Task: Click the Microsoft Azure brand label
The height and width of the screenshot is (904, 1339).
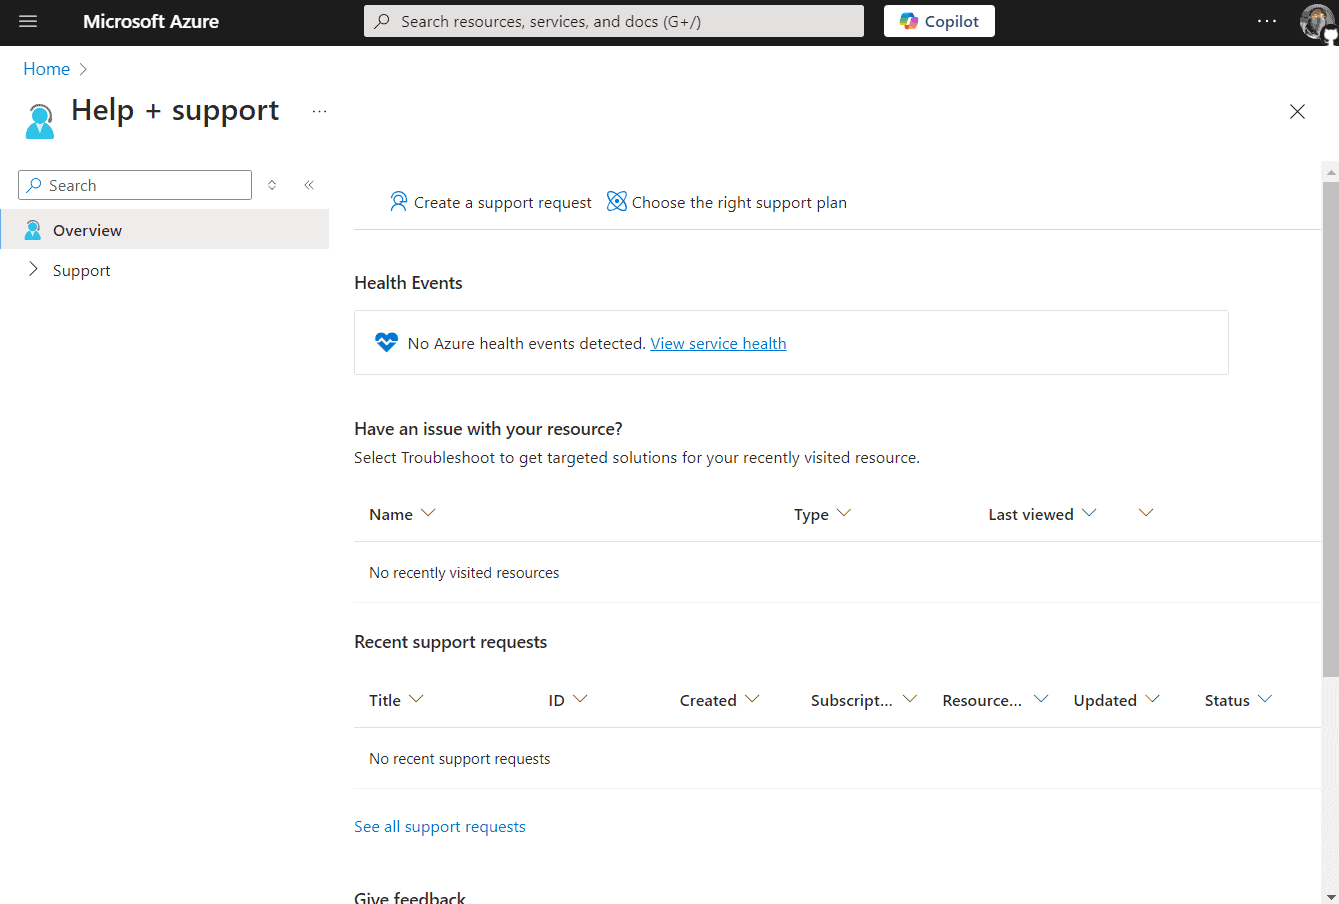Action: point(151,21)
